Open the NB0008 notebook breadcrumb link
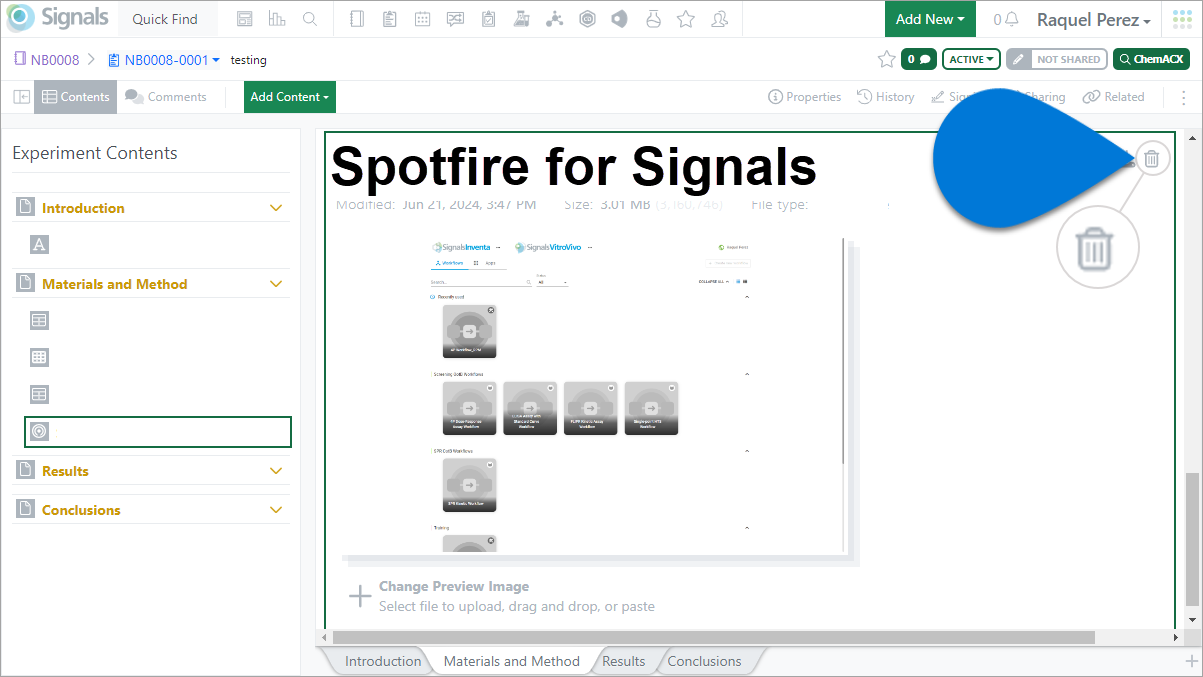Screen dimensions: 1203x677 click(x=47, y=60)
